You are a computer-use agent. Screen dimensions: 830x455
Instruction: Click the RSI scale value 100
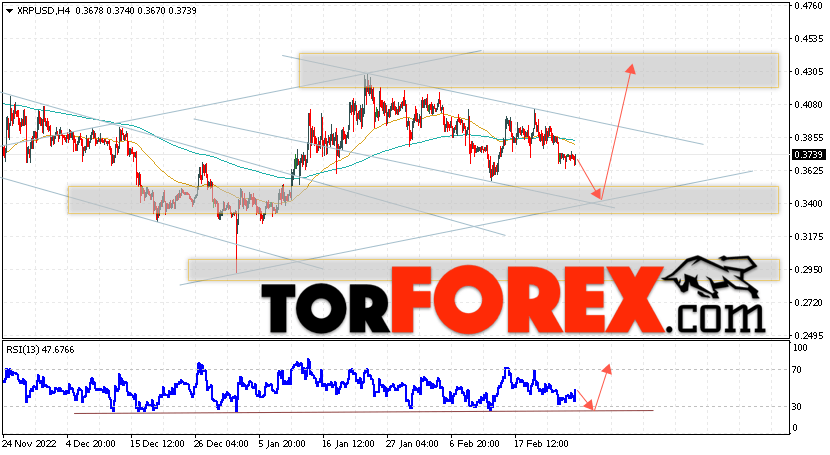click(x=800, y=348)
